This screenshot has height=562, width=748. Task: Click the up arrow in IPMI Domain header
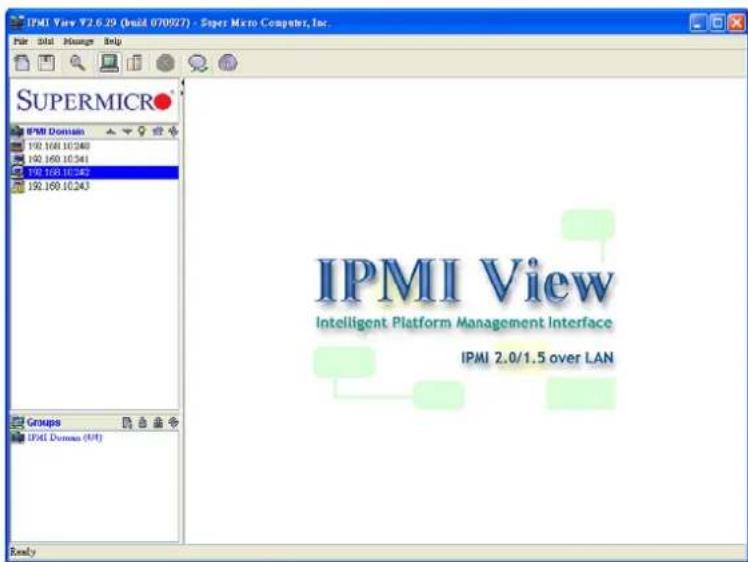[x=111, y=131]
